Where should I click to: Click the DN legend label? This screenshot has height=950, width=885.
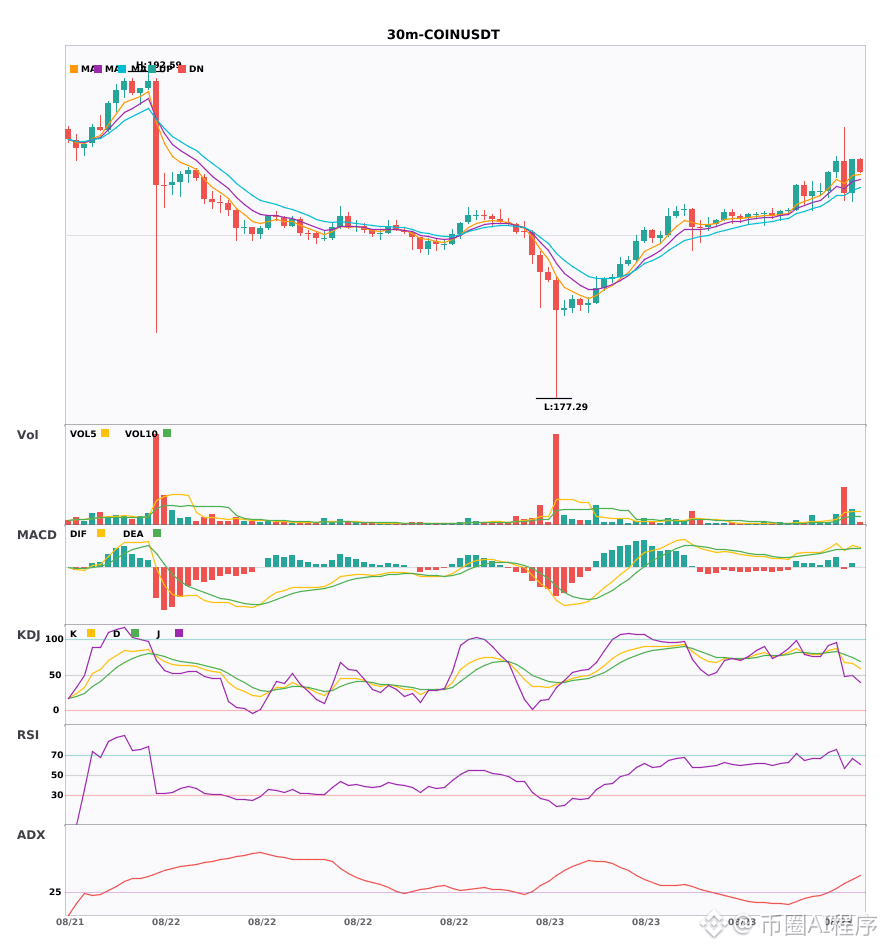pyautogui.click(x=196, y=69)
